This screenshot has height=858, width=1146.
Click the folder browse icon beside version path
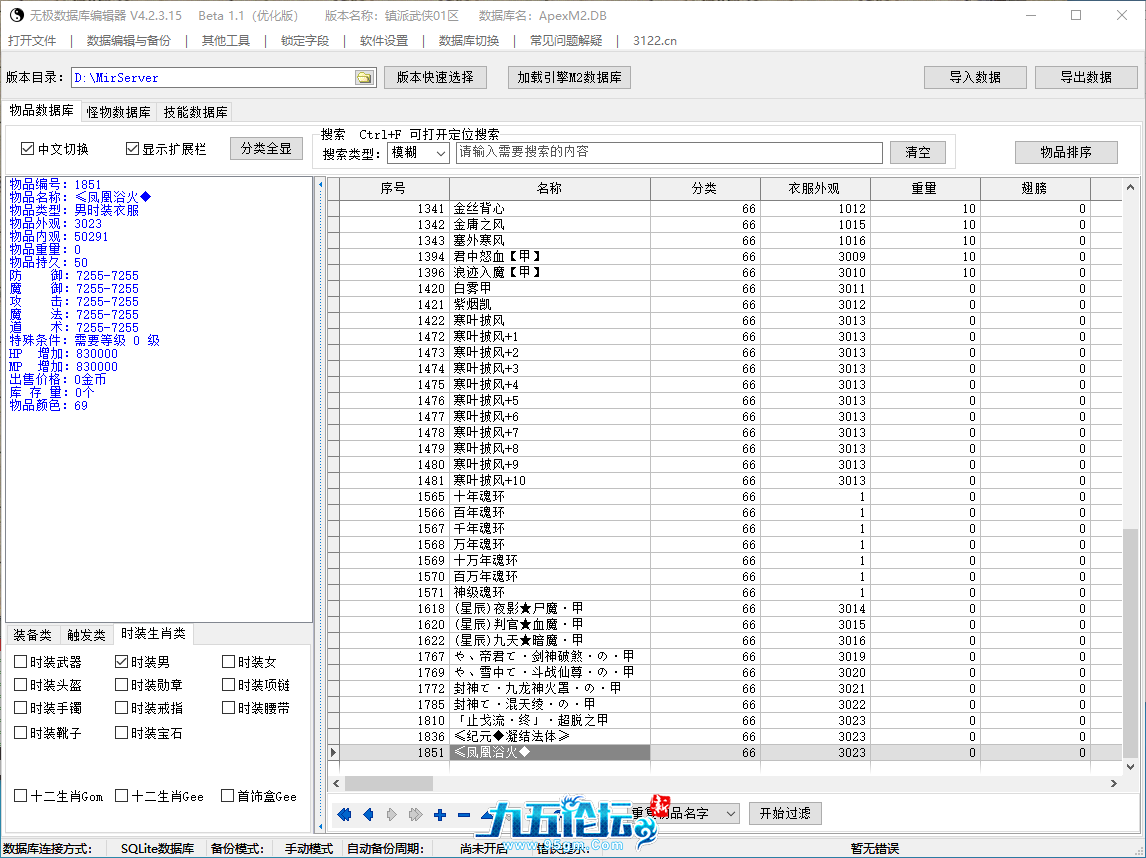click(364, 78)
